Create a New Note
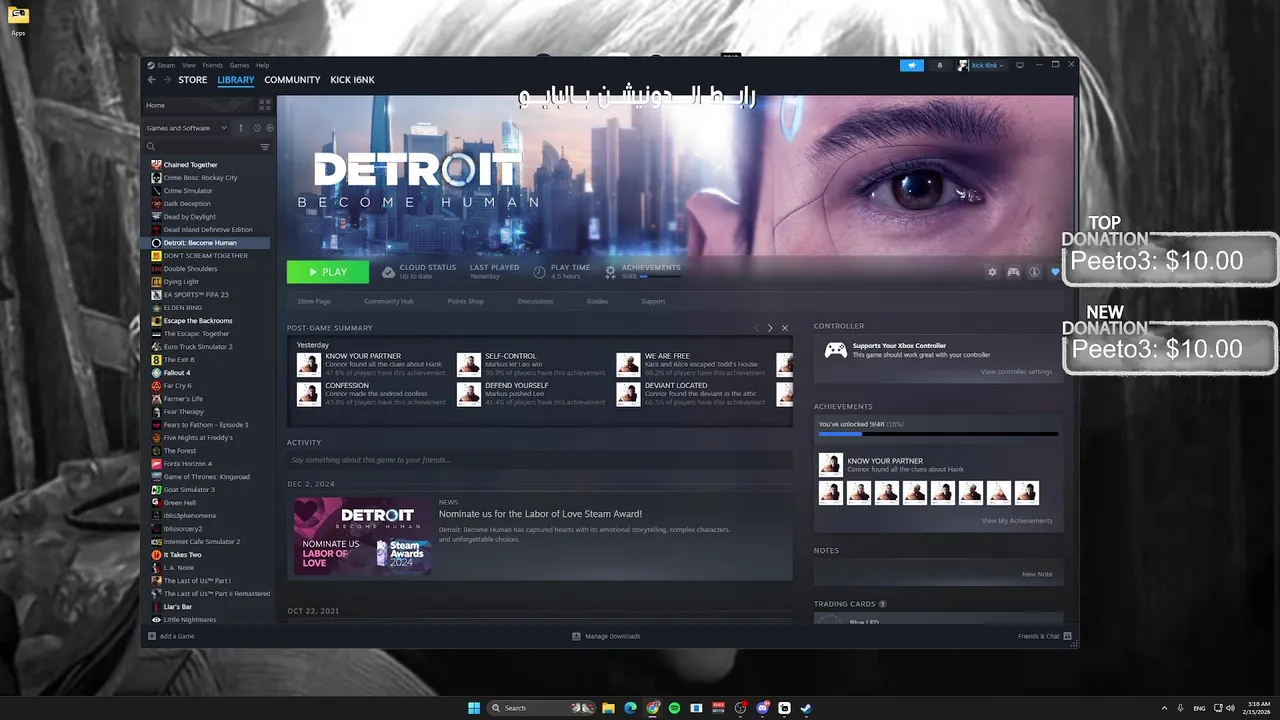 1037,574
